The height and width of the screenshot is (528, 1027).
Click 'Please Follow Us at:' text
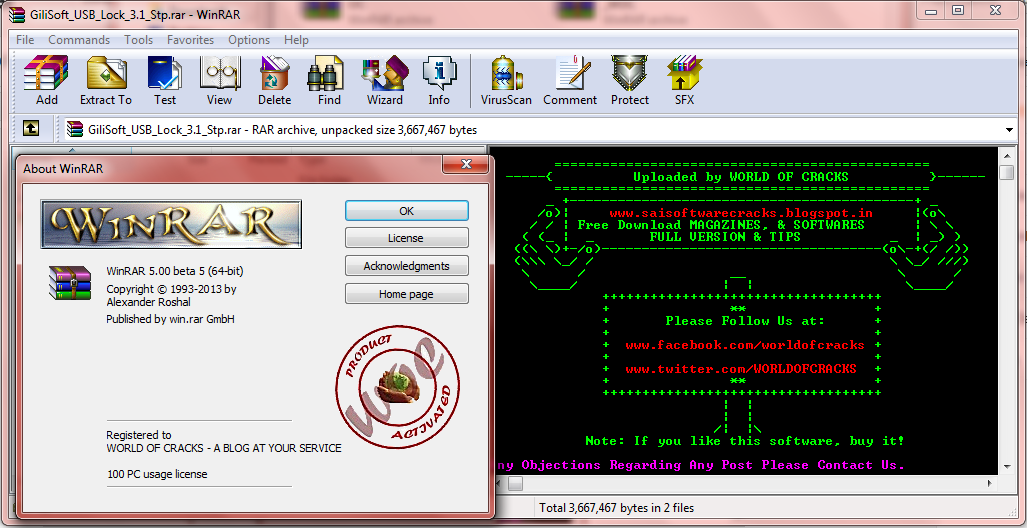[745, 321]
